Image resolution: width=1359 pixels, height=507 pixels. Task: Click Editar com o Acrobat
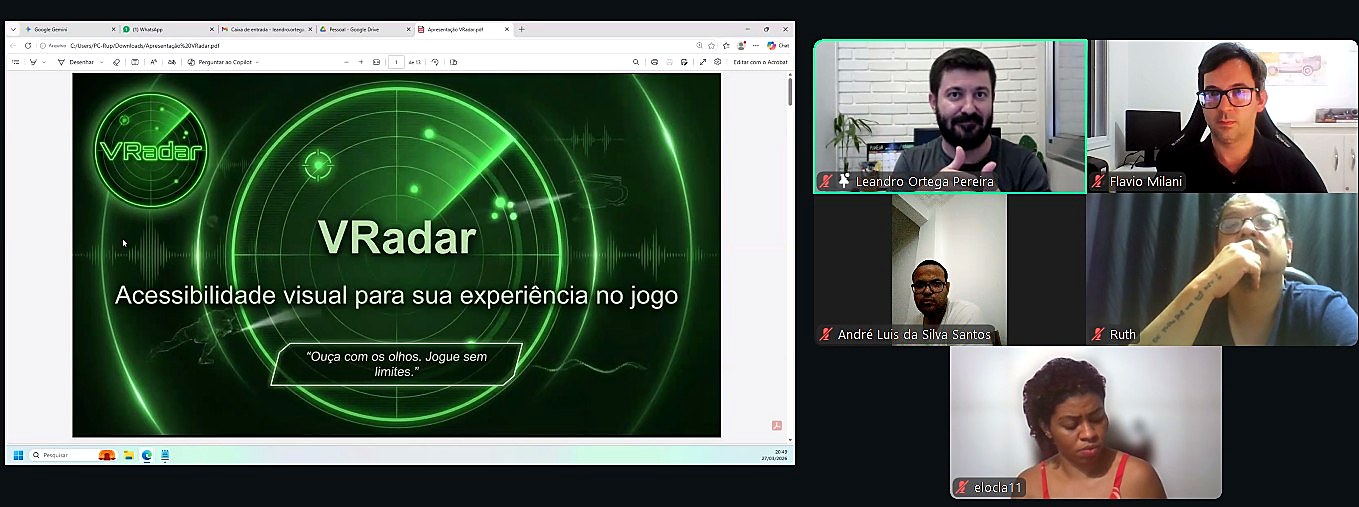click(760, 62)
